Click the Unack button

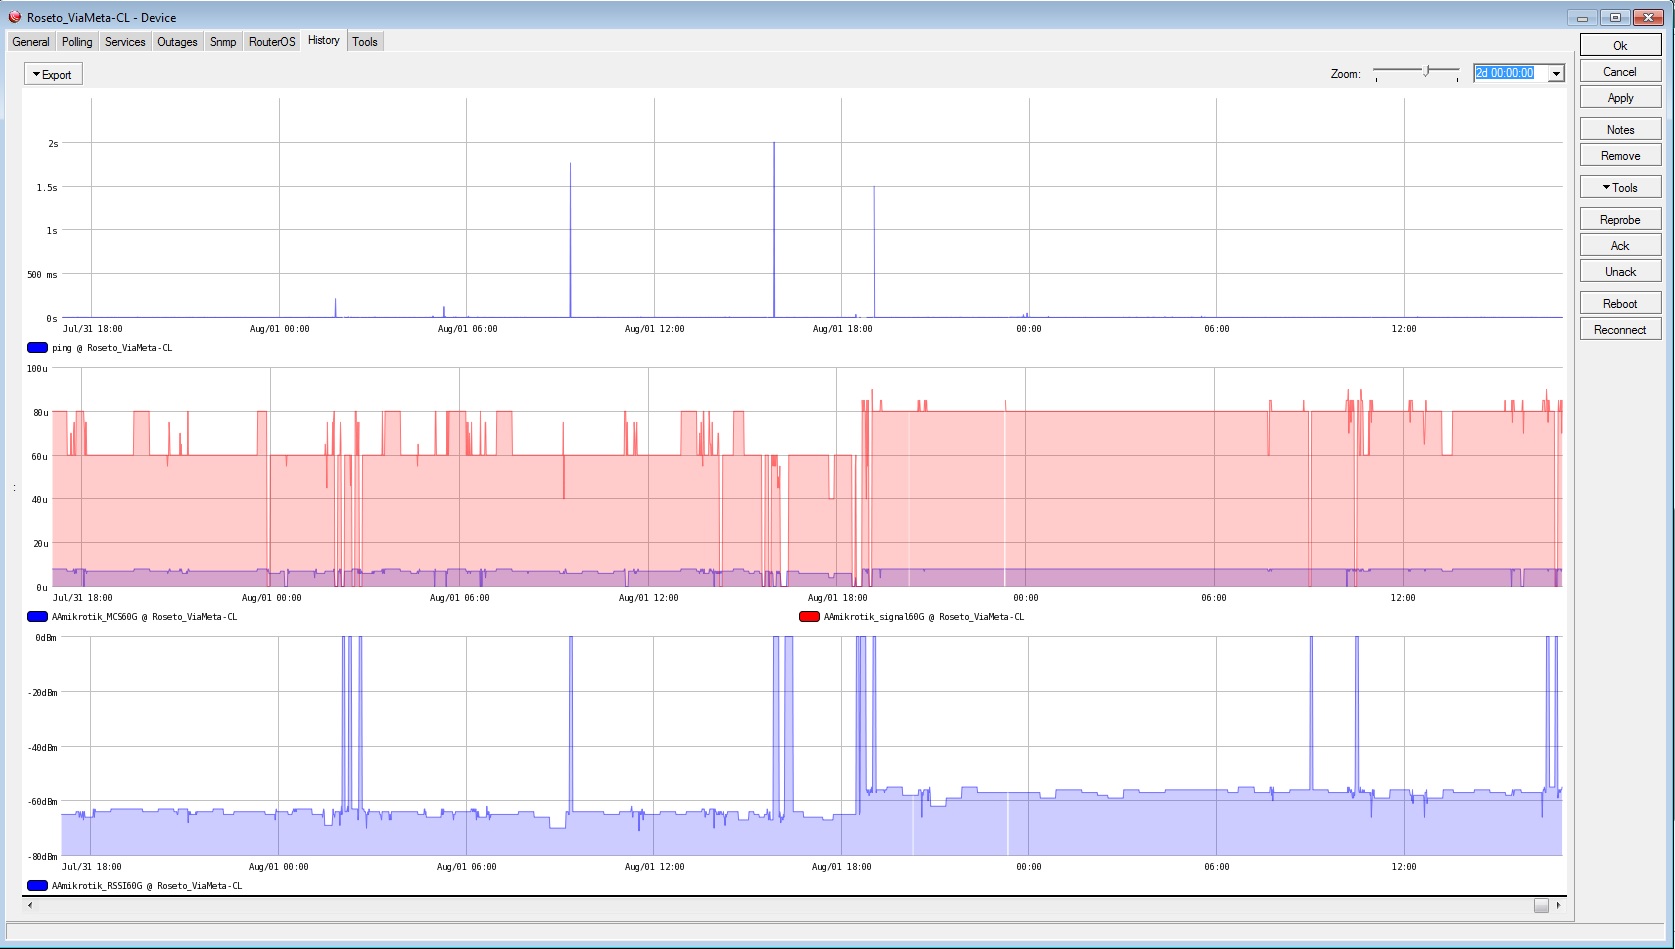pyautogui.click(x=1620, y=271)
